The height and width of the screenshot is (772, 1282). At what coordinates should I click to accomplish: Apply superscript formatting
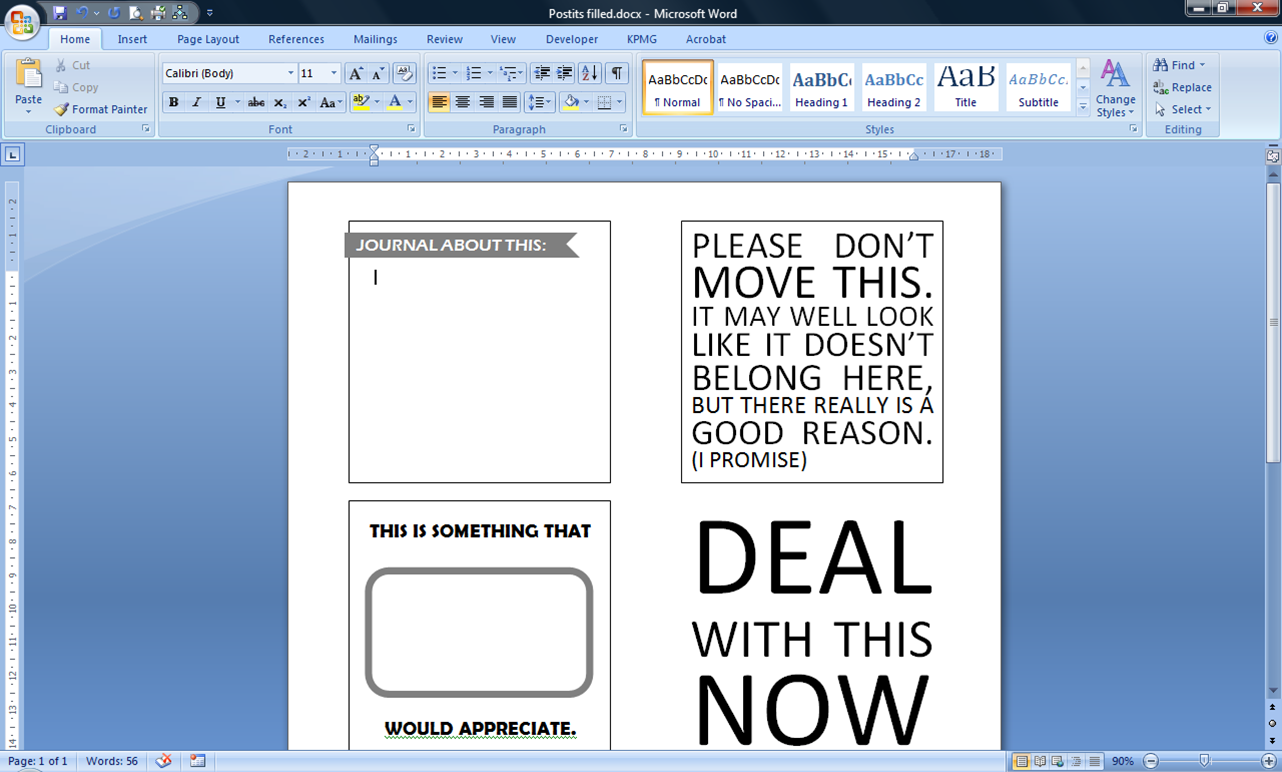[x=303, y=102]
